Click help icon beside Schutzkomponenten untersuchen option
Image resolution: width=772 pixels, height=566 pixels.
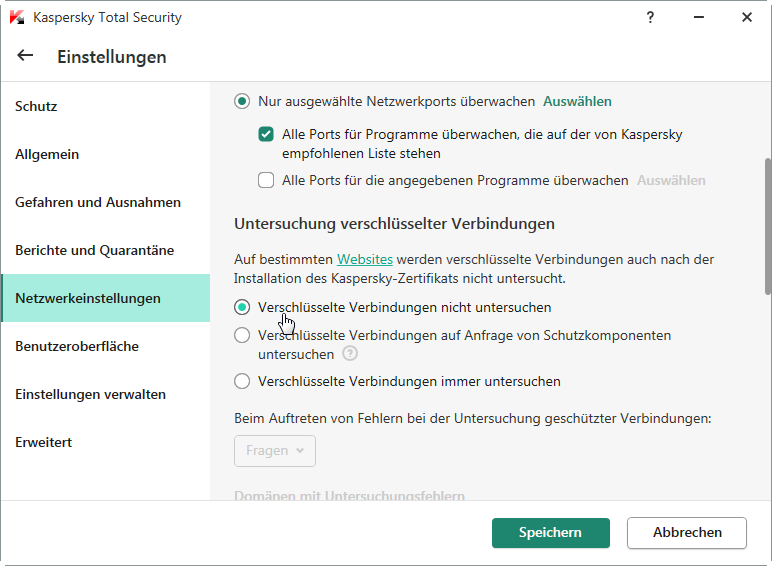(349, 354)
